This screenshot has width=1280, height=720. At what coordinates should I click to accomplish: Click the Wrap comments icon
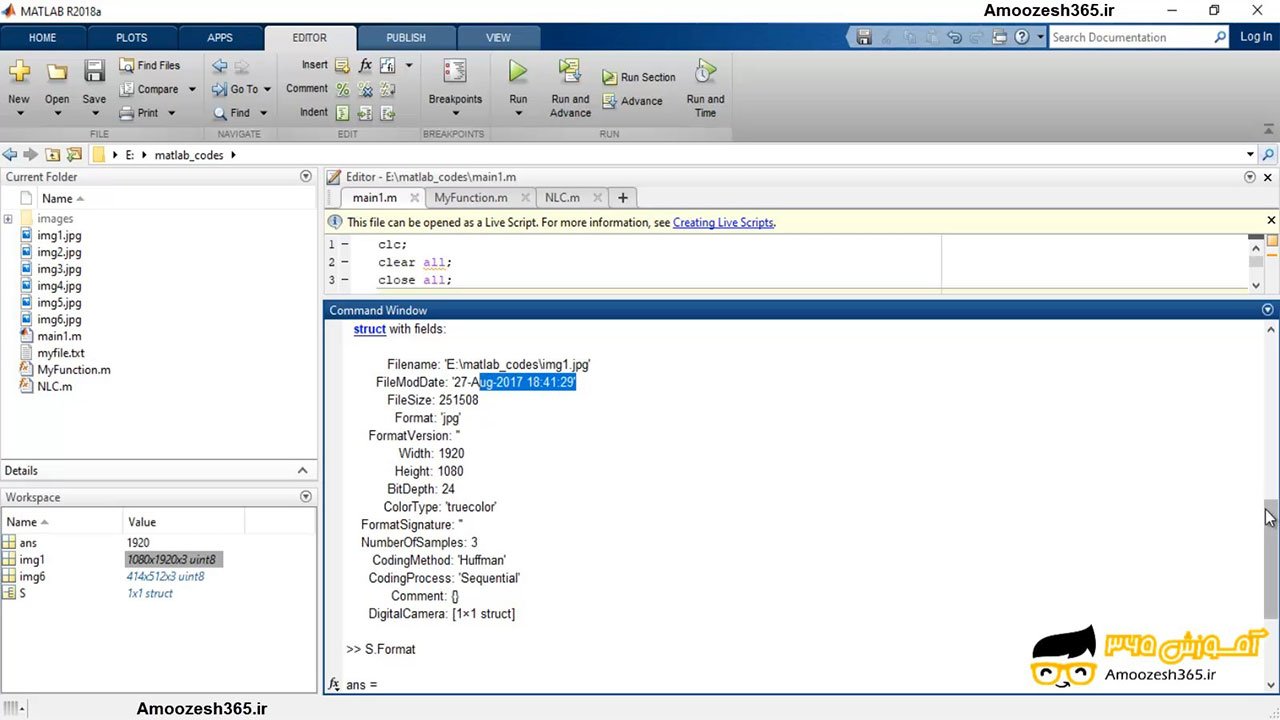coord(387,89)
